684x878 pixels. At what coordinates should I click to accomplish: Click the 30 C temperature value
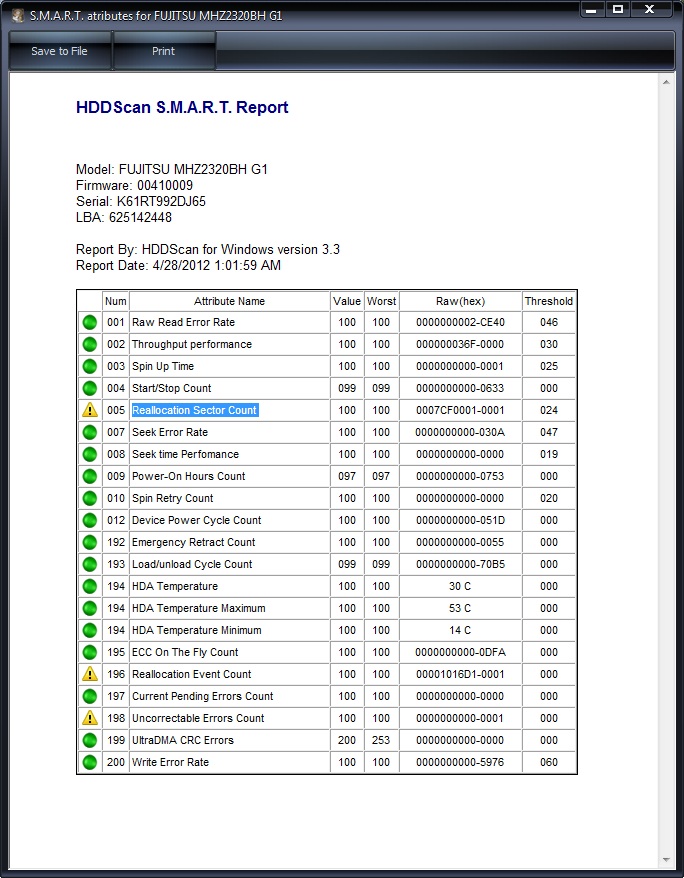coord(460,586)
